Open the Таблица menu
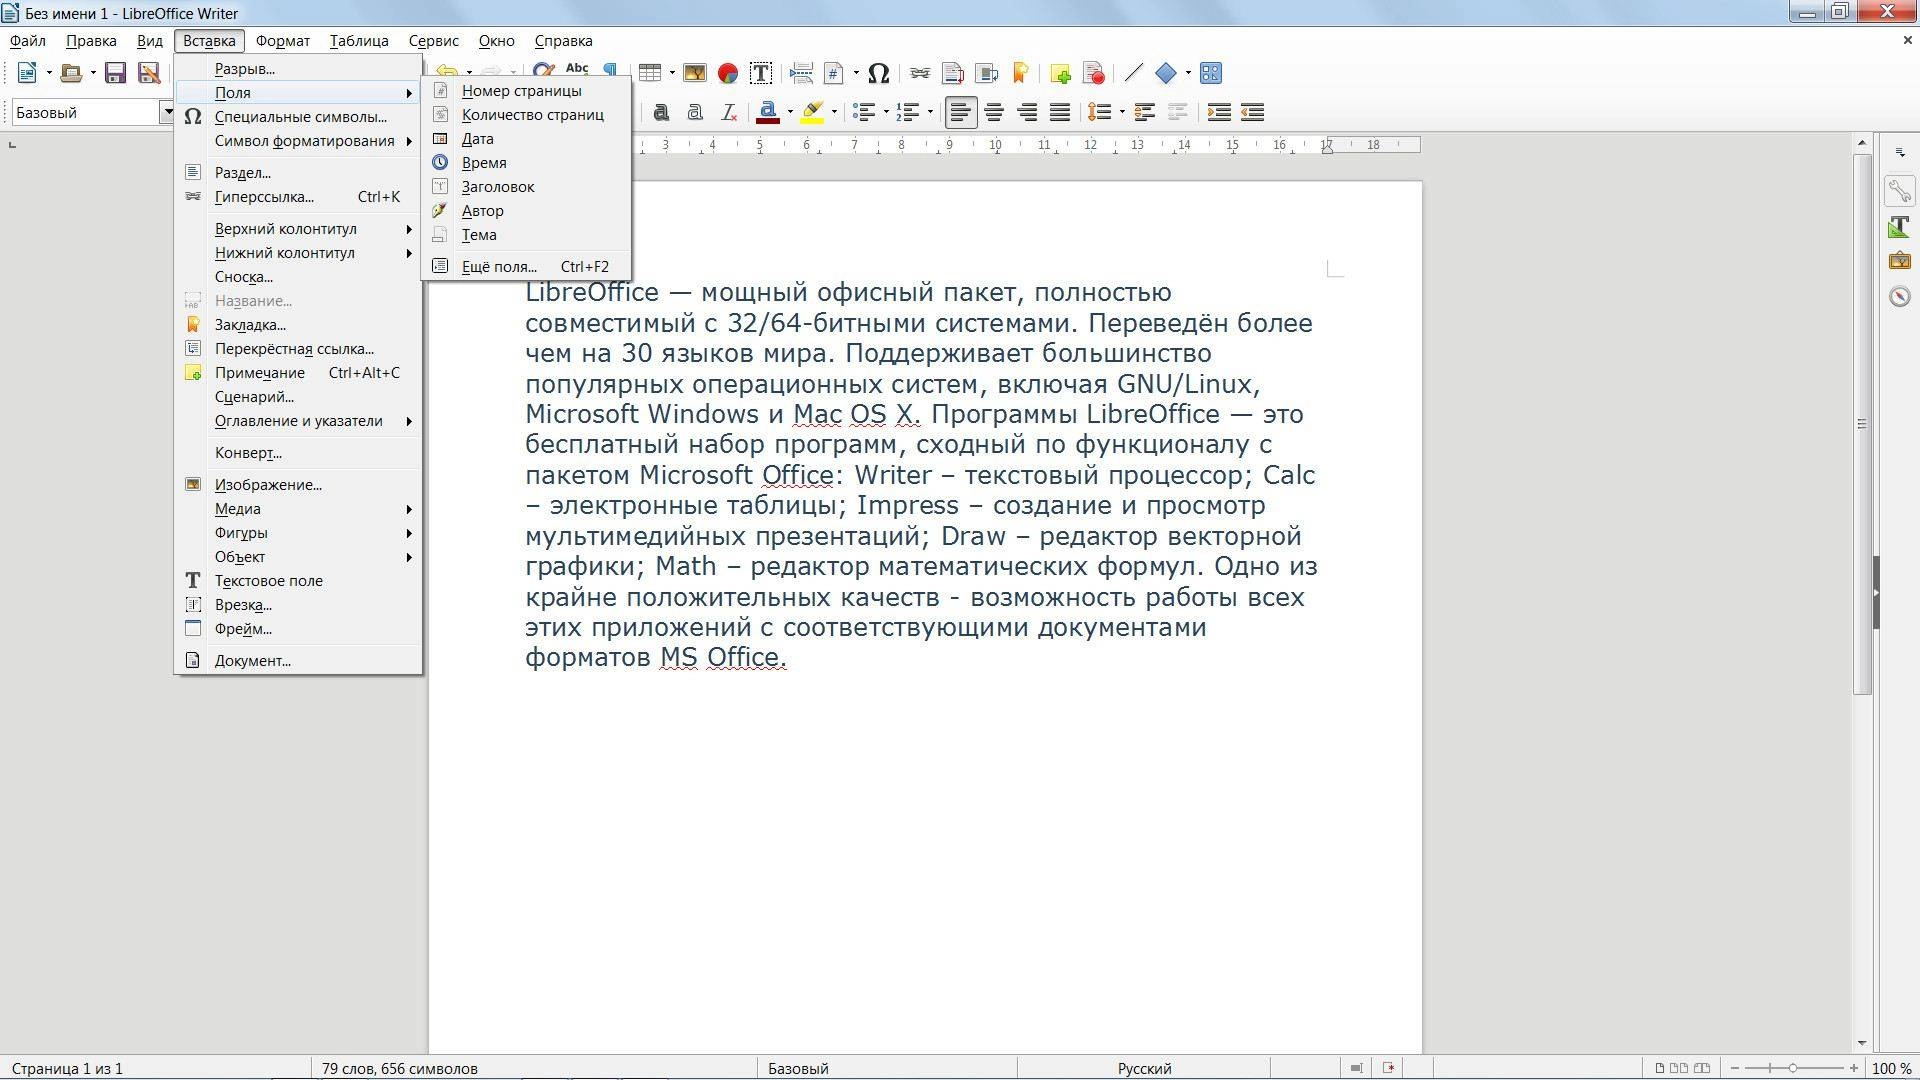1920x1080 pixels. pos(359,41)
